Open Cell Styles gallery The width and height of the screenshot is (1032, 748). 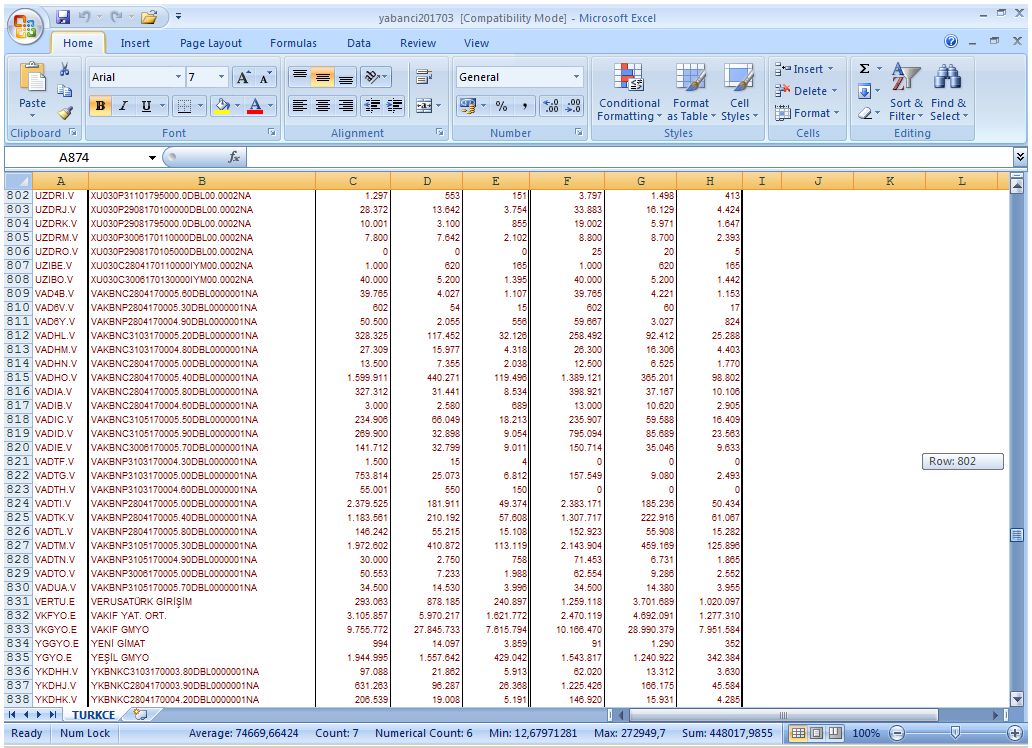click(739, 92)
